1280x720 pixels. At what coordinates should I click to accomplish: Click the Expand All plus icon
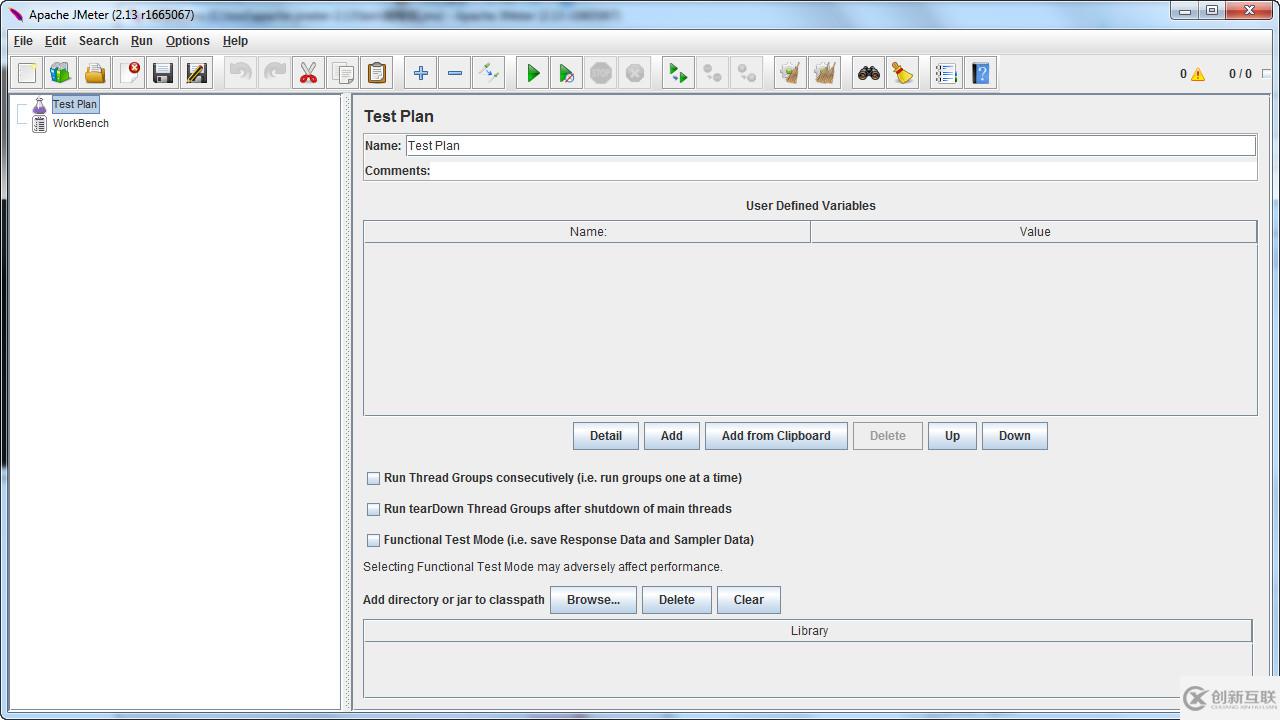[421, 73]
